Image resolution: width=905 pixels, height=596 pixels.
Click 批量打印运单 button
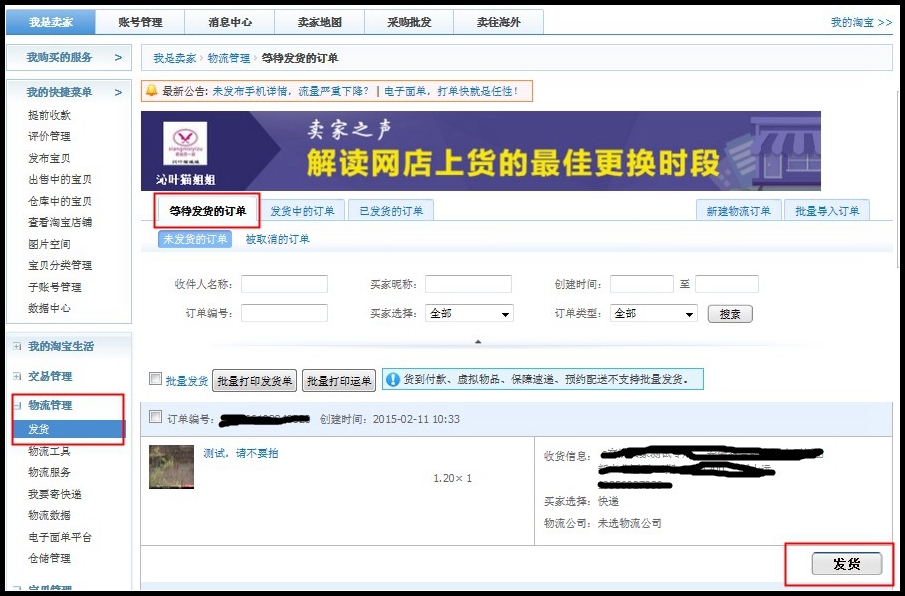click(339, 381)
